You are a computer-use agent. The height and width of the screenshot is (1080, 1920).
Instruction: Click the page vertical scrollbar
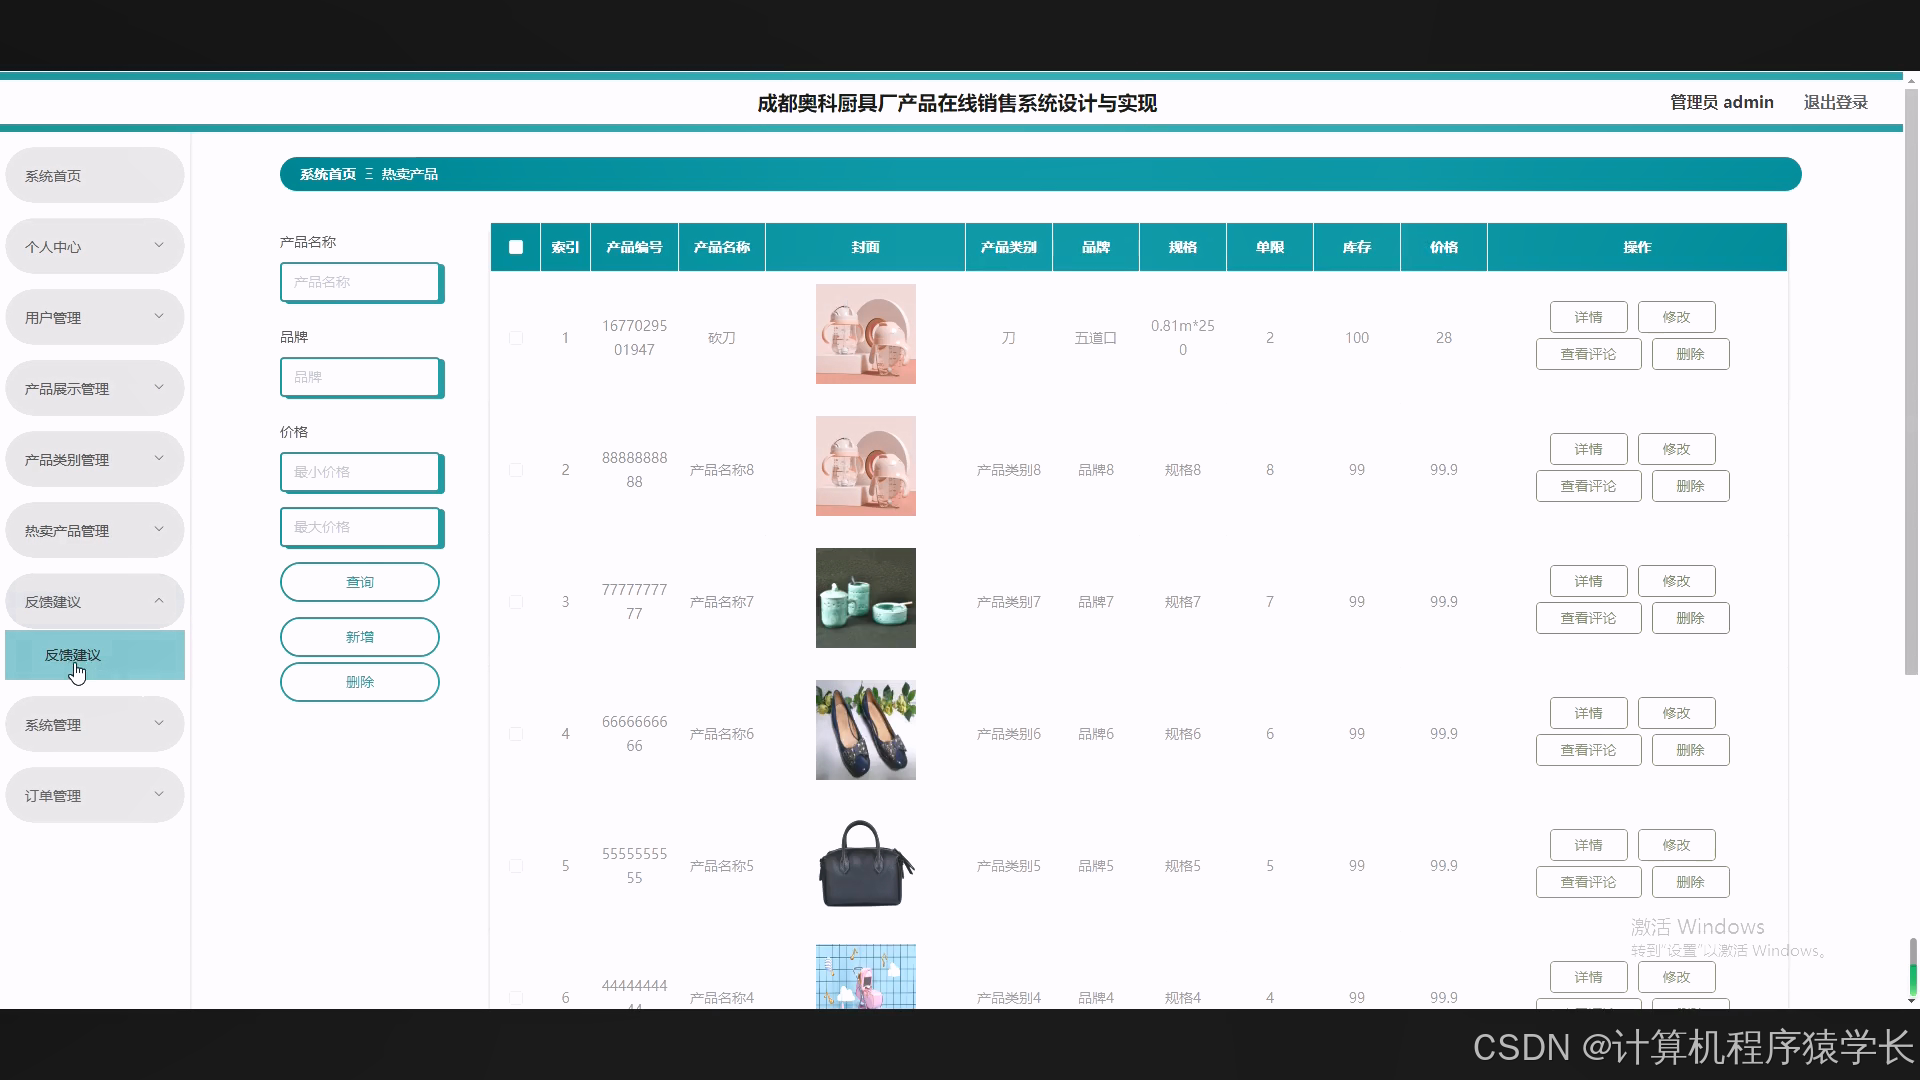(x=1911, y=380)
